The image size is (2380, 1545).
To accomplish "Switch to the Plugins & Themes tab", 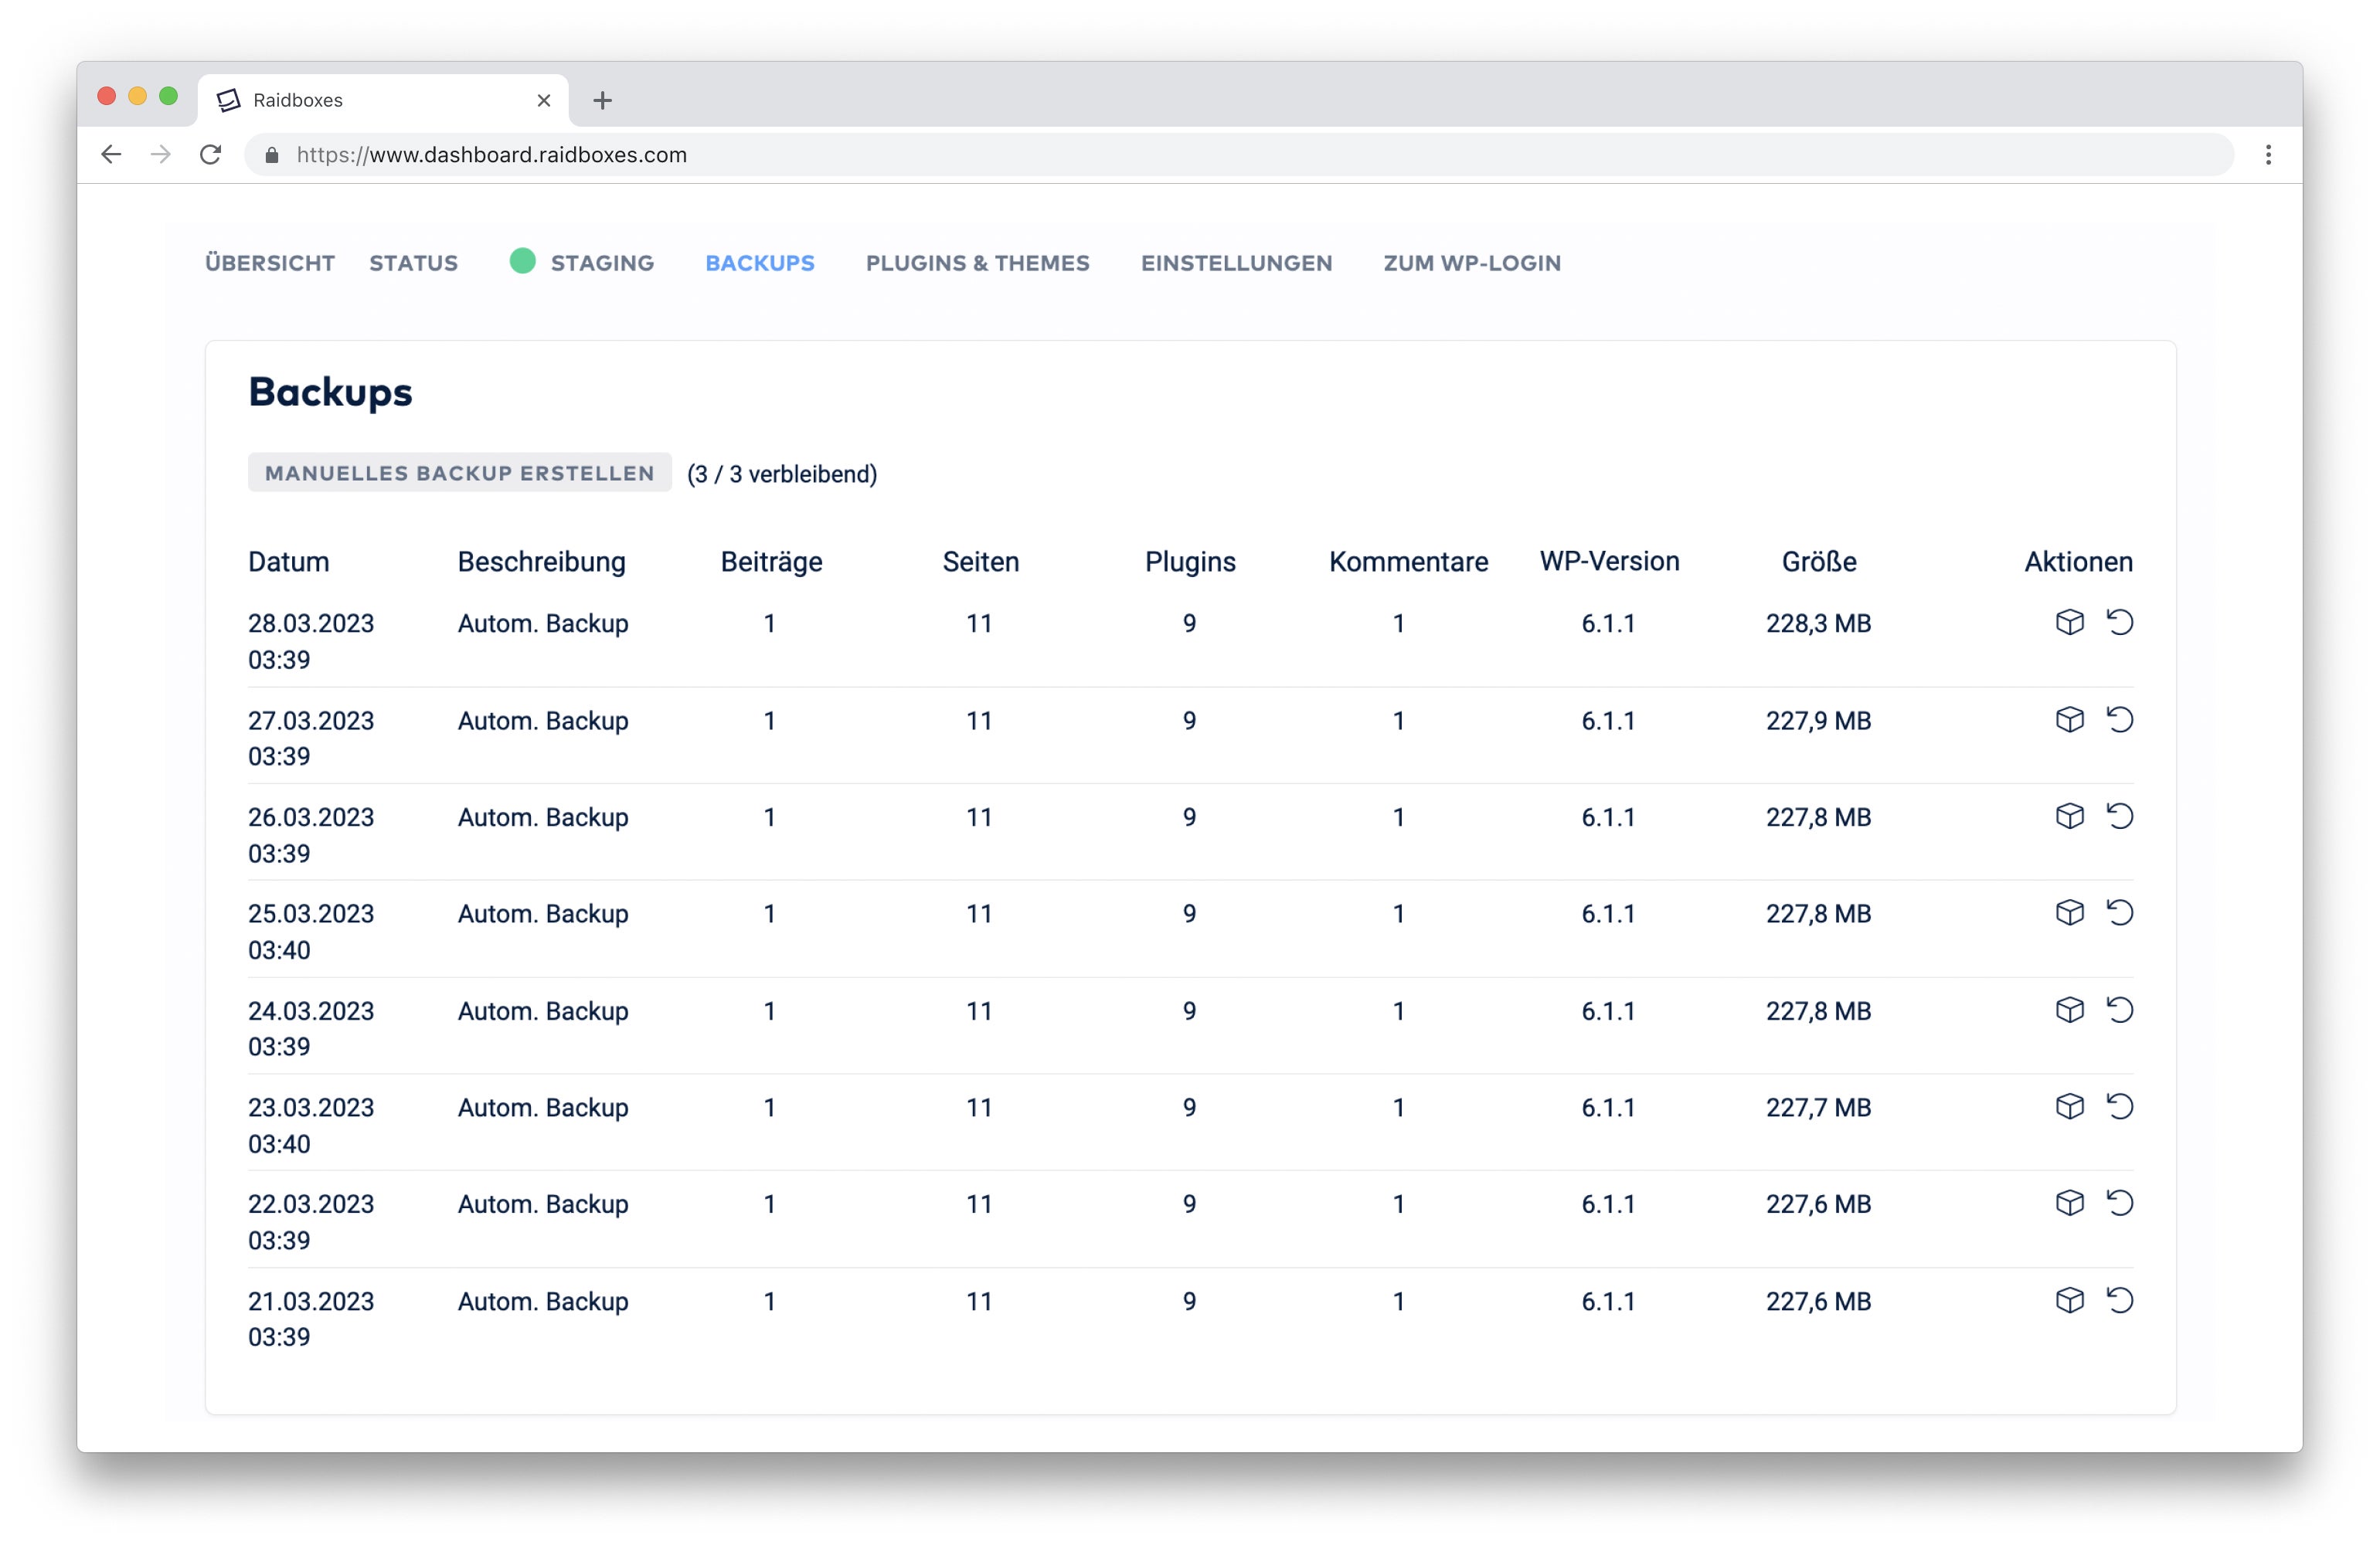I will (977, 263).
